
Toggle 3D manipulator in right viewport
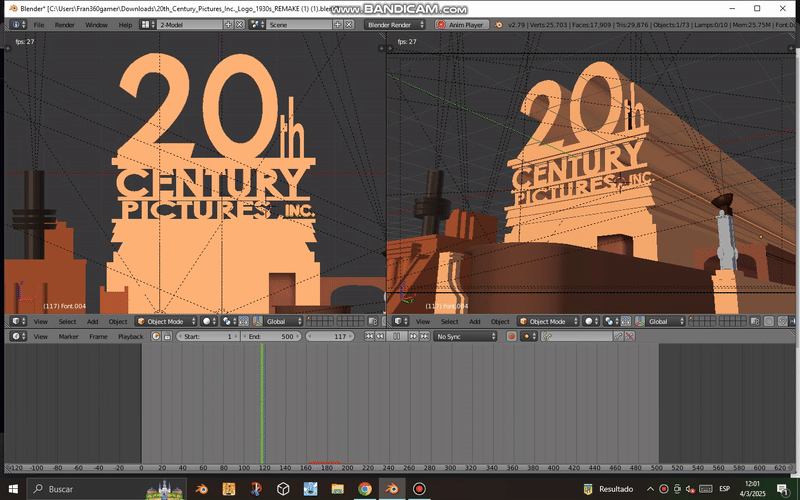pyautogui.click(x=640, y=321)
